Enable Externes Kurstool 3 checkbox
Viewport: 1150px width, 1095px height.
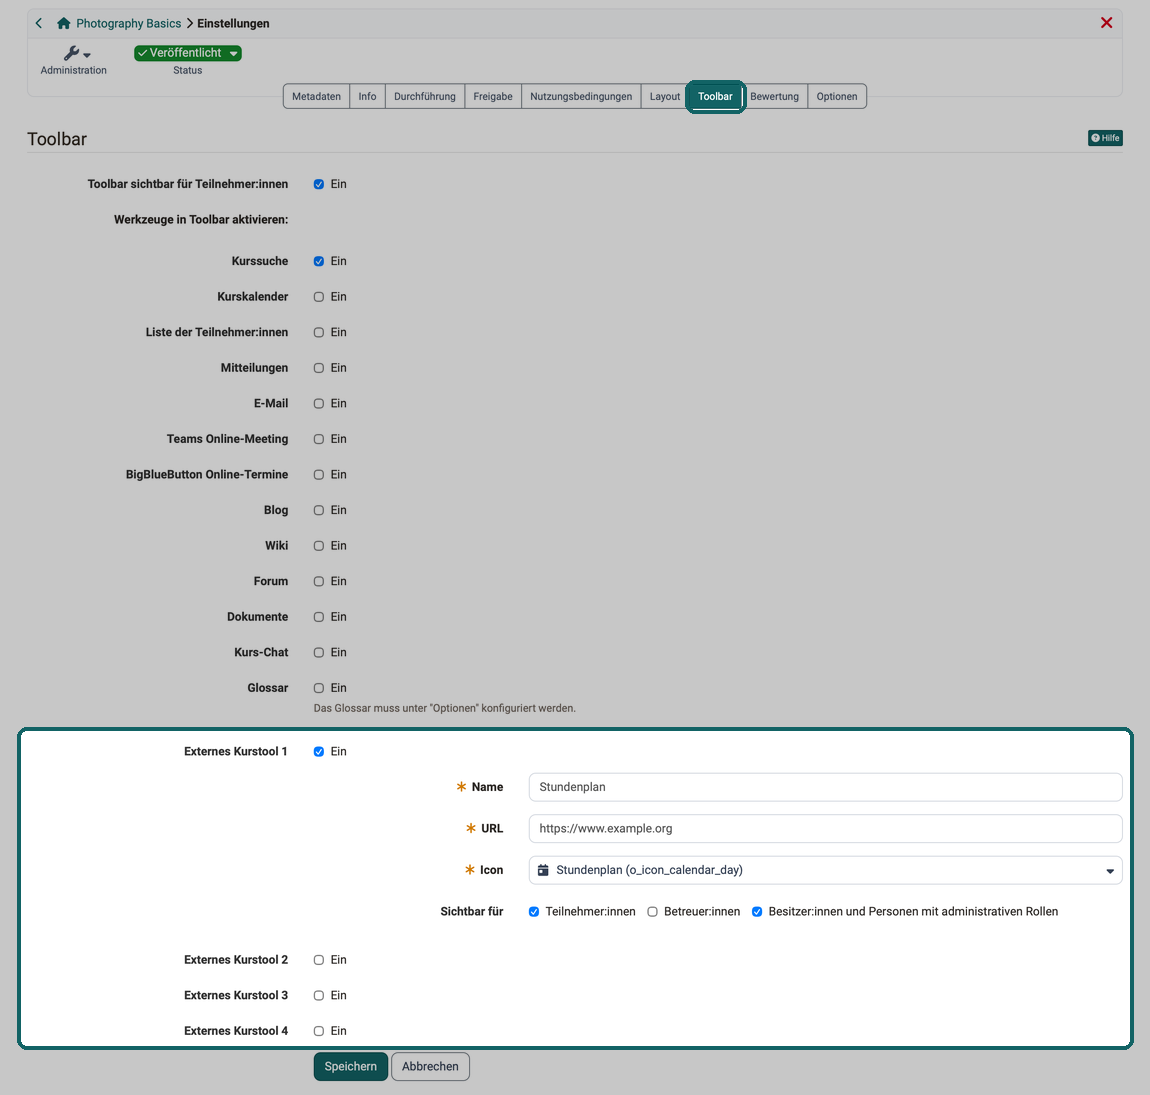318,995
